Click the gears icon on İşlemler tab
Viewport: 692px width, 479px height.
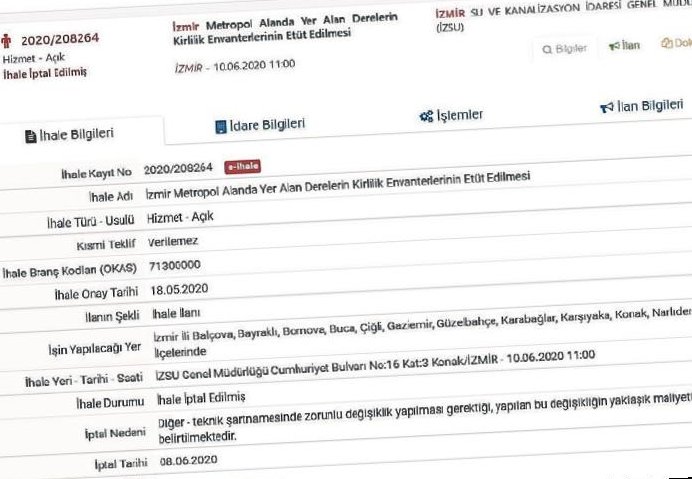click(x=425, y=116)
